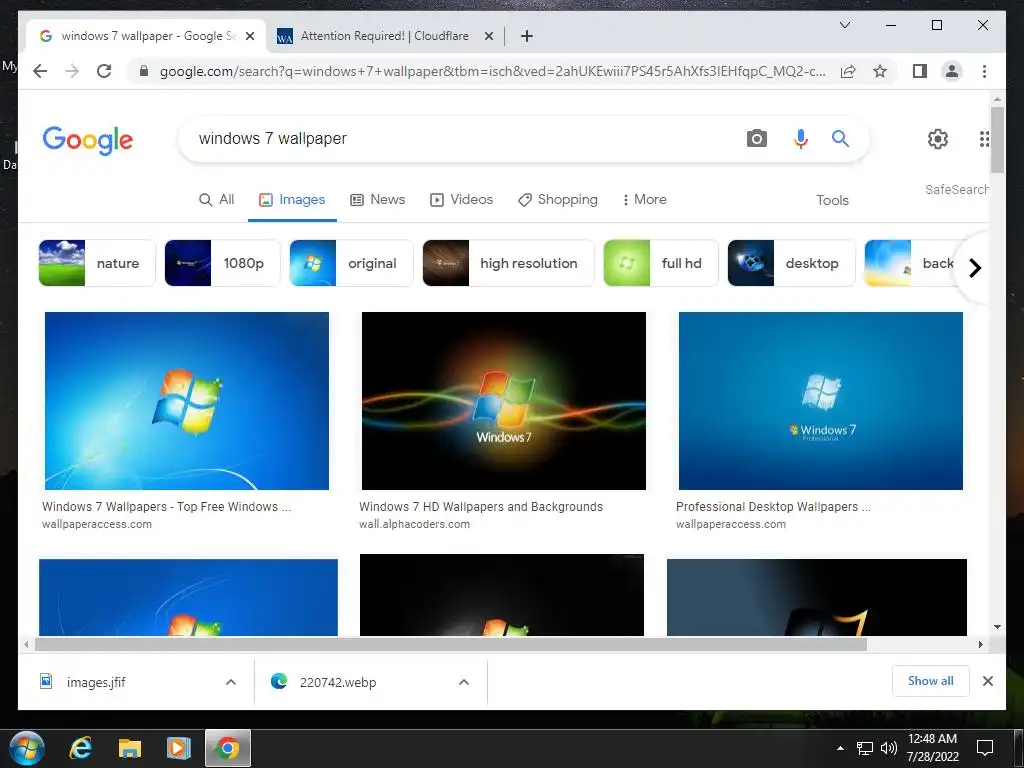Click the horizontal scrollbar thumb
Viewport: 1024px width, 768px height.
[x=451, y=645]
